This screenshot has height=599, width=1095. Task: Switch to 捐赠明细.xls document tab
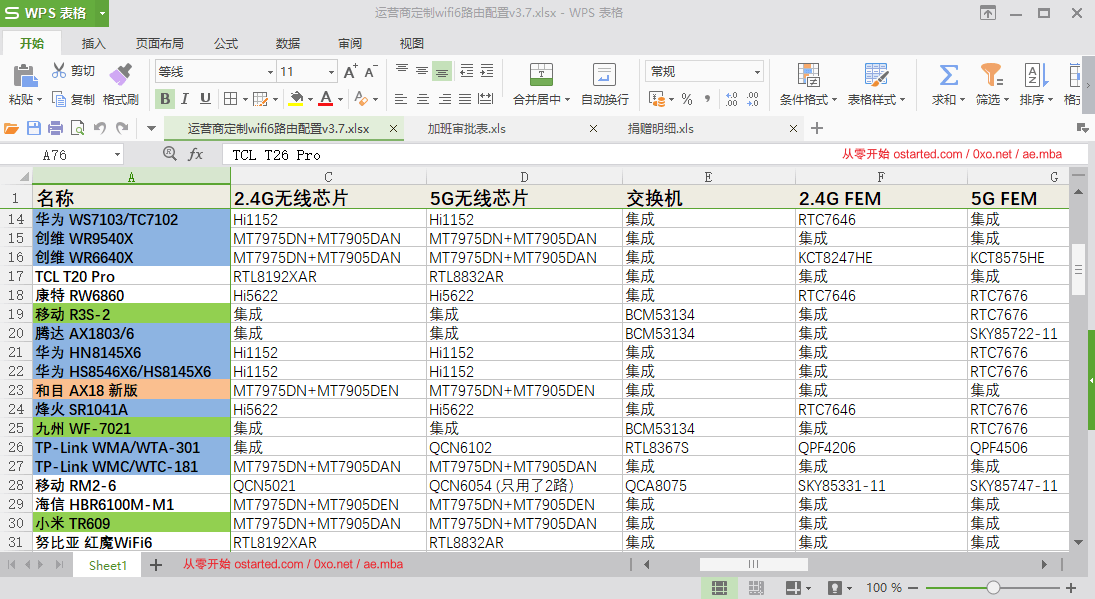(x=661, y=128)
